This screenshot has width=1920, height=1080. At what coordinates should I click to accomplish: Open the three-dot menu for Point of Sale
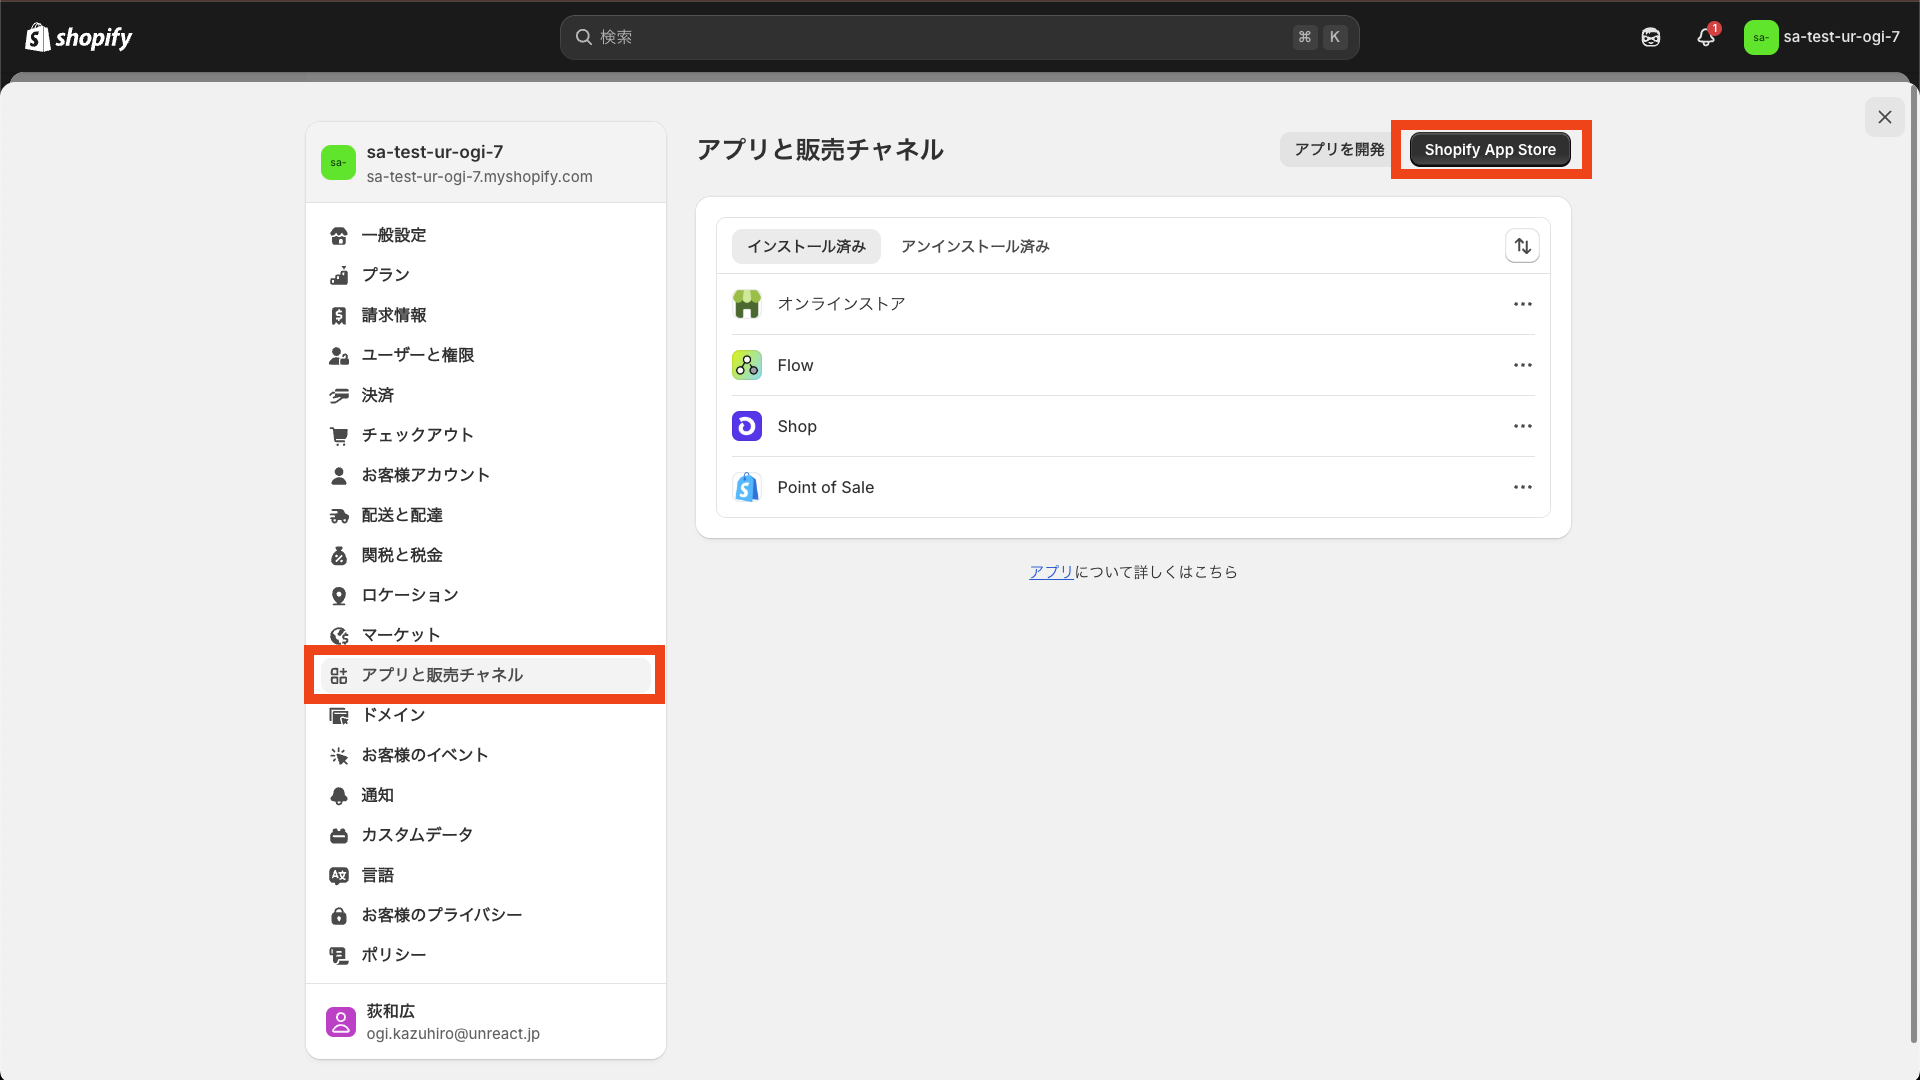tap(1522, 487)
